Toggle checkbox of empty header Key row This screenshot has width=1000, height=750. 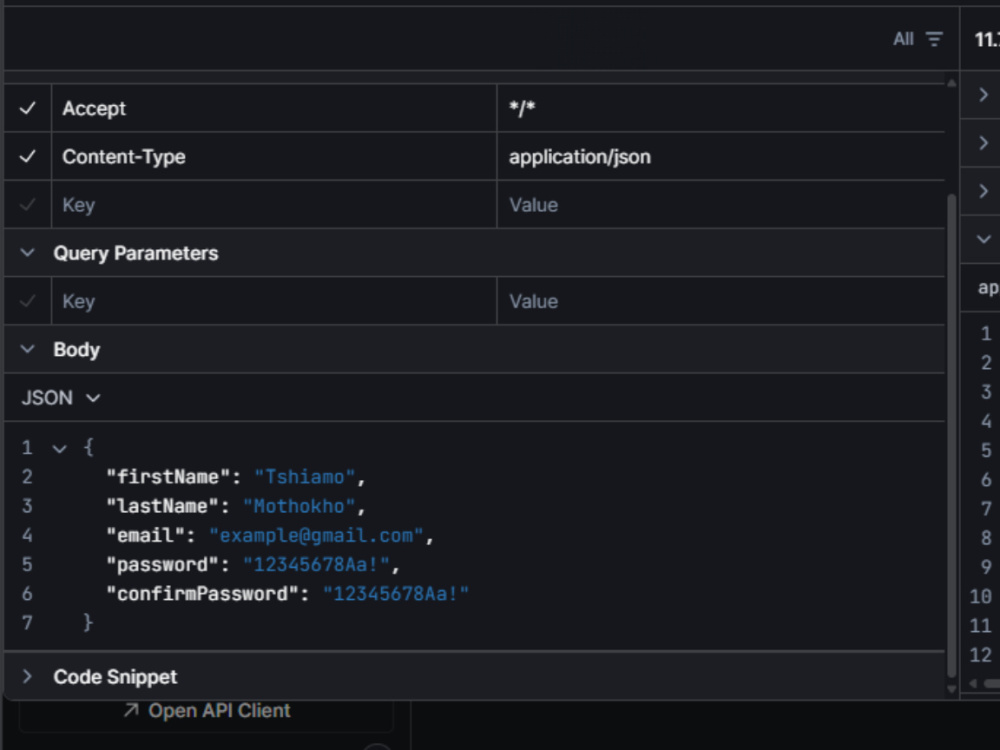pos(27,205)
